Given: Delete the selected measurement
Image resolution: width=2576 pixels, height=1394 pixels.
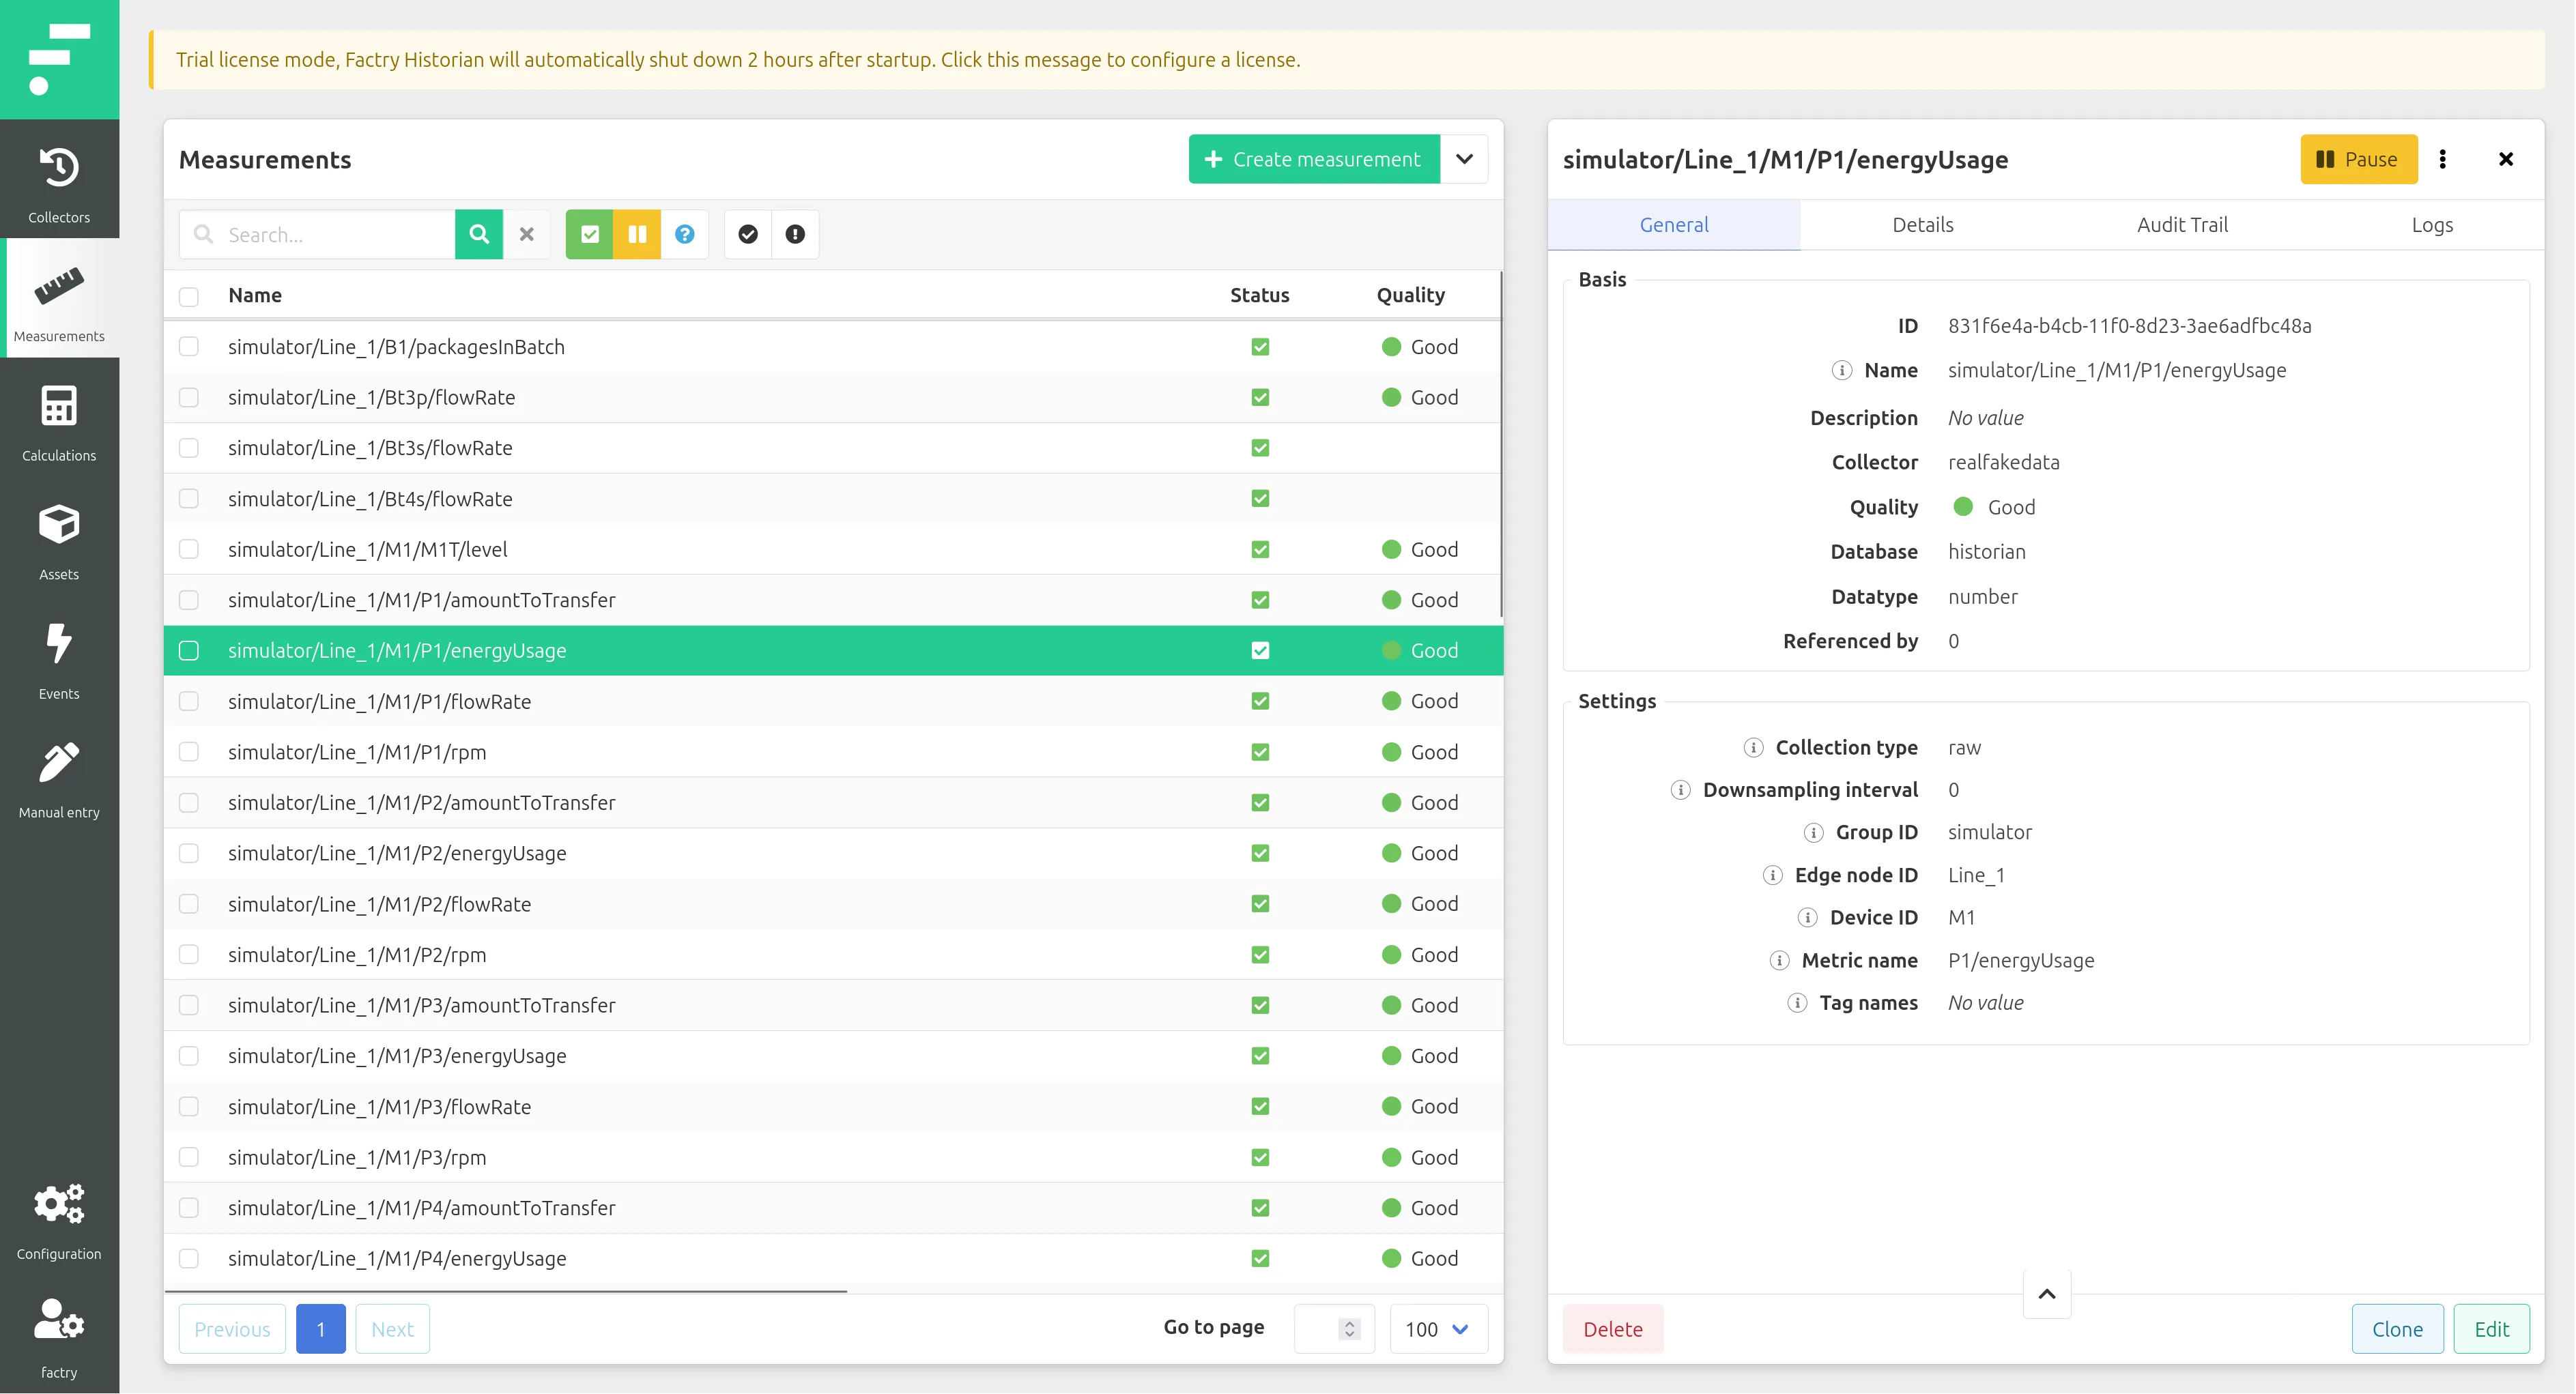Looking at the screenshot, I should (1613, 1329).
